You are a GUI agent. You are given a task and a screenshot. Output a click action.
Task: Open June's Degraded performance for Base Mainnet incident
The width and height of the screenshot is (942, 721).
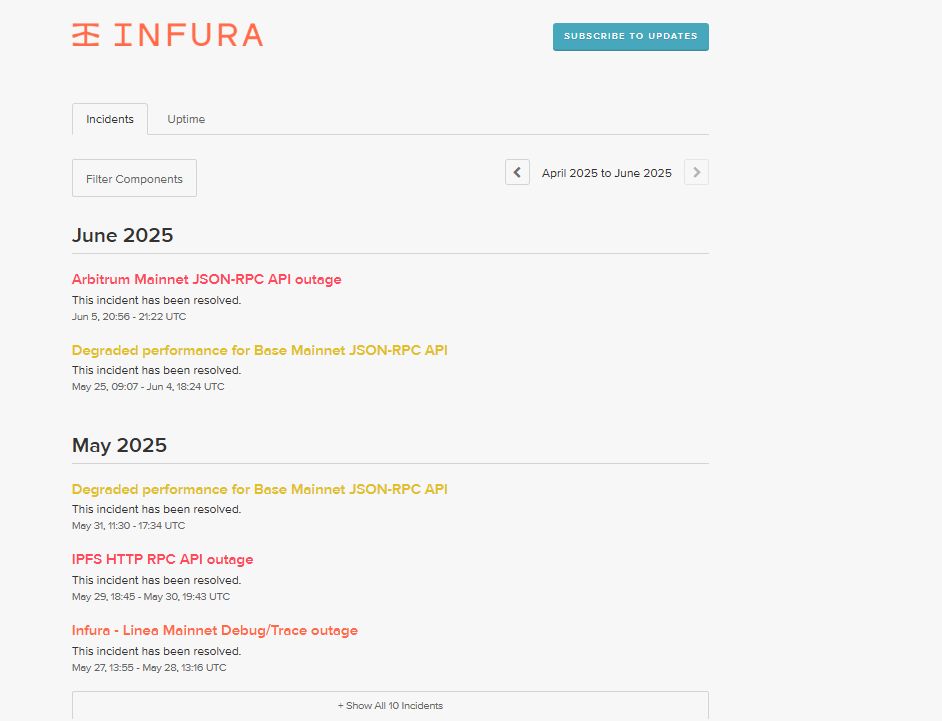pyautogui.click(x=260, y=350)
